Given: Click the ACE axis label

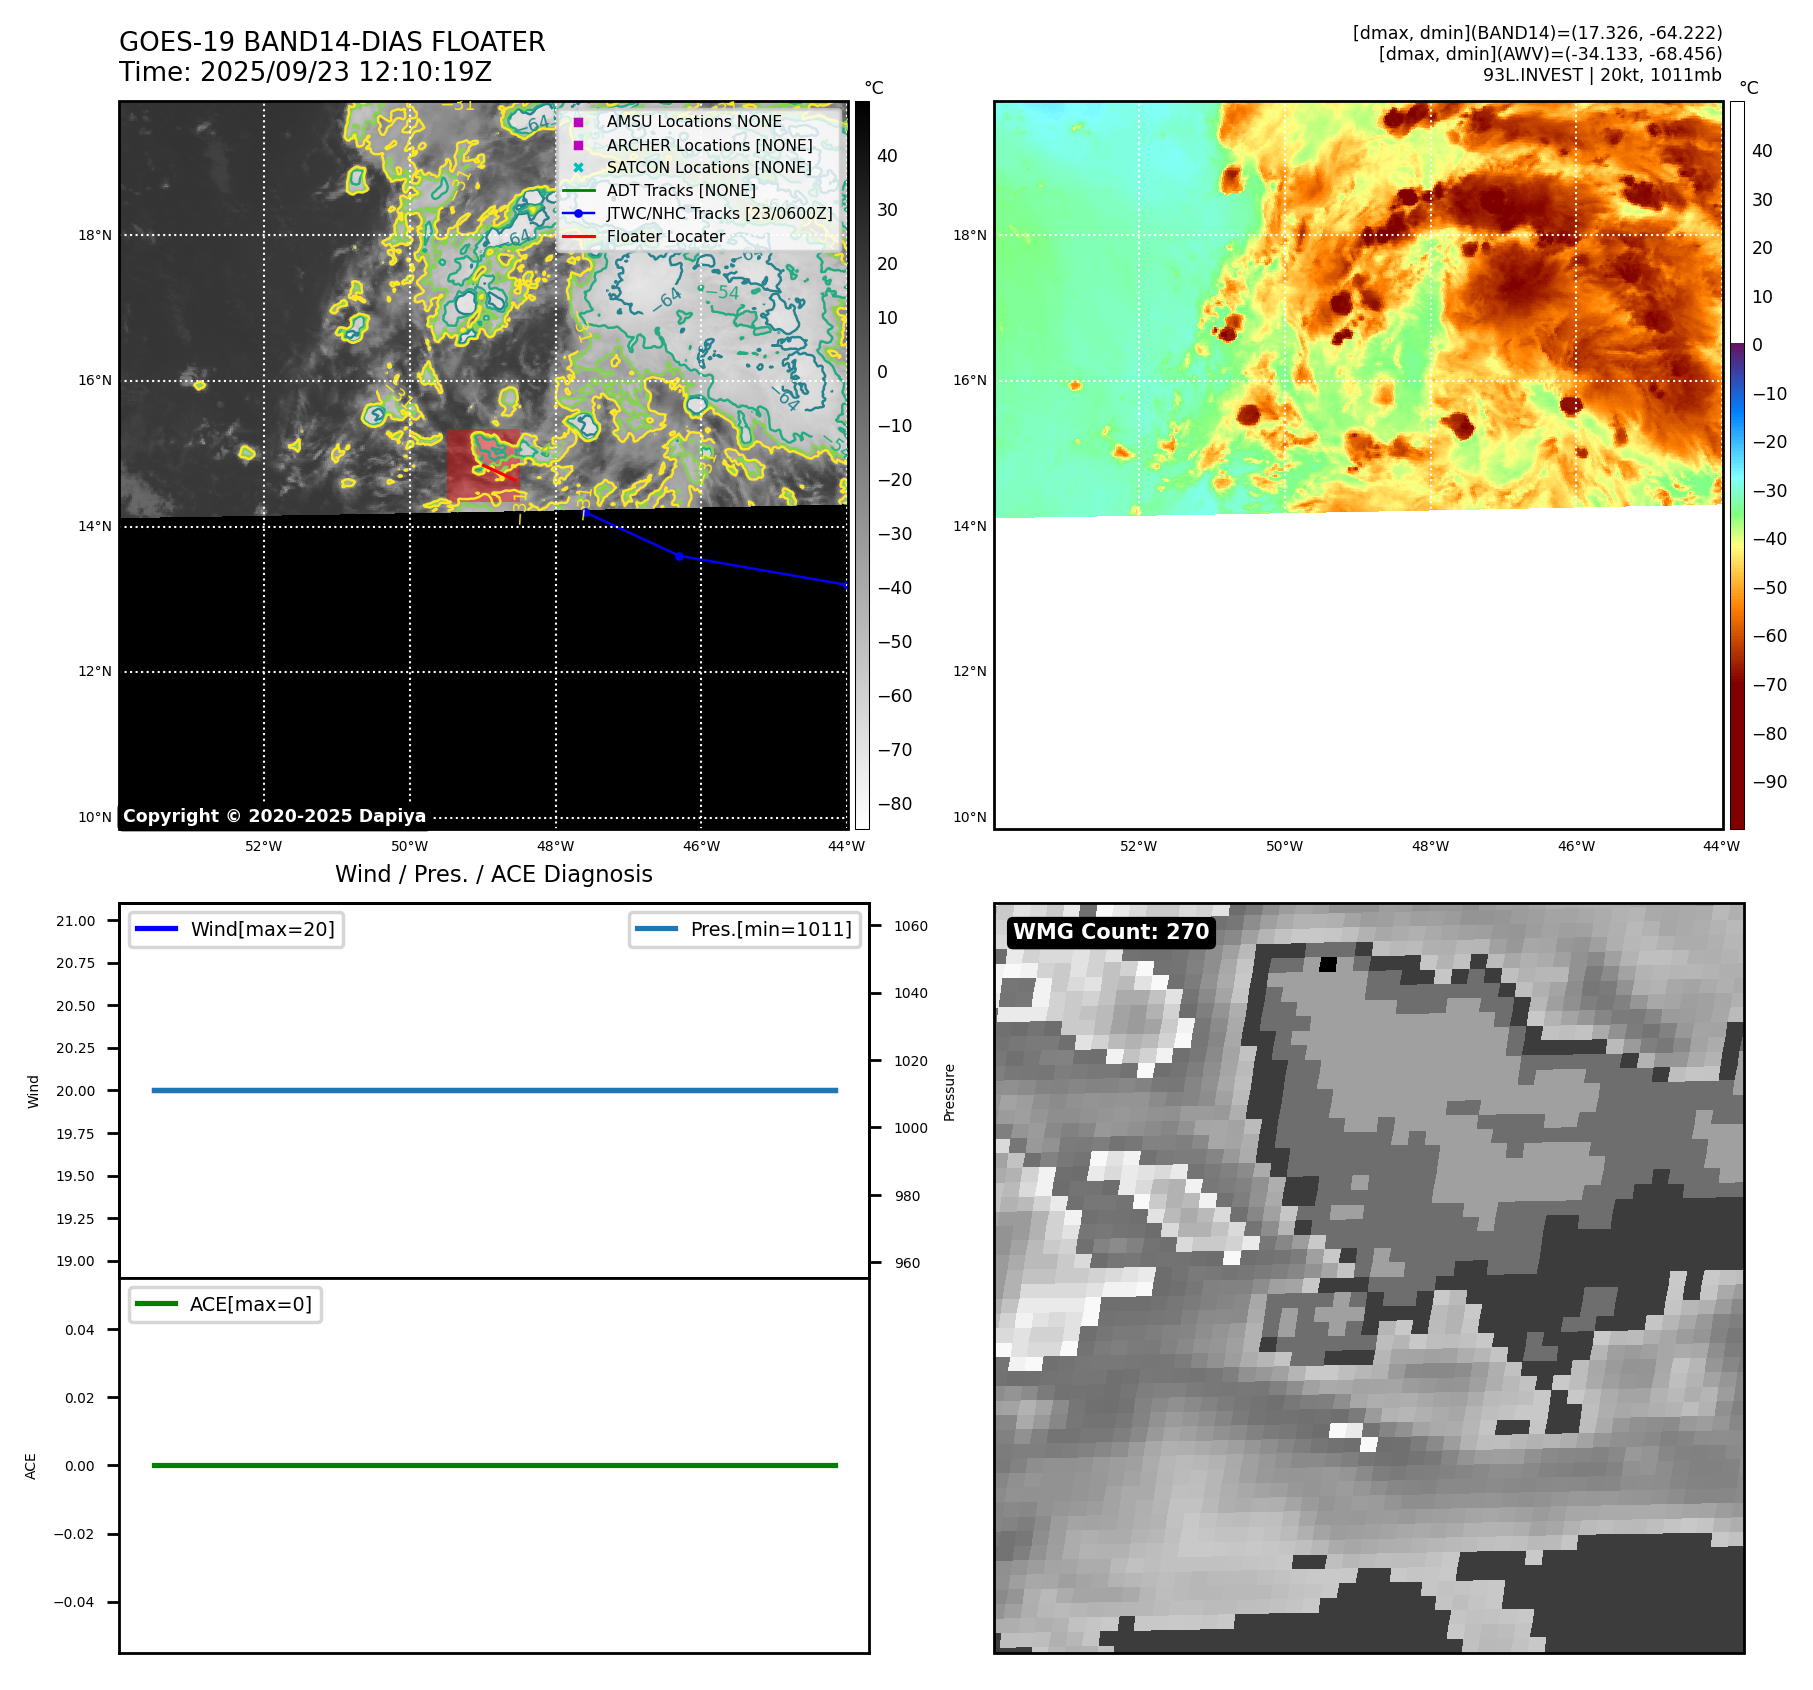Looking at the screenshot, I should coord(30,1466).
